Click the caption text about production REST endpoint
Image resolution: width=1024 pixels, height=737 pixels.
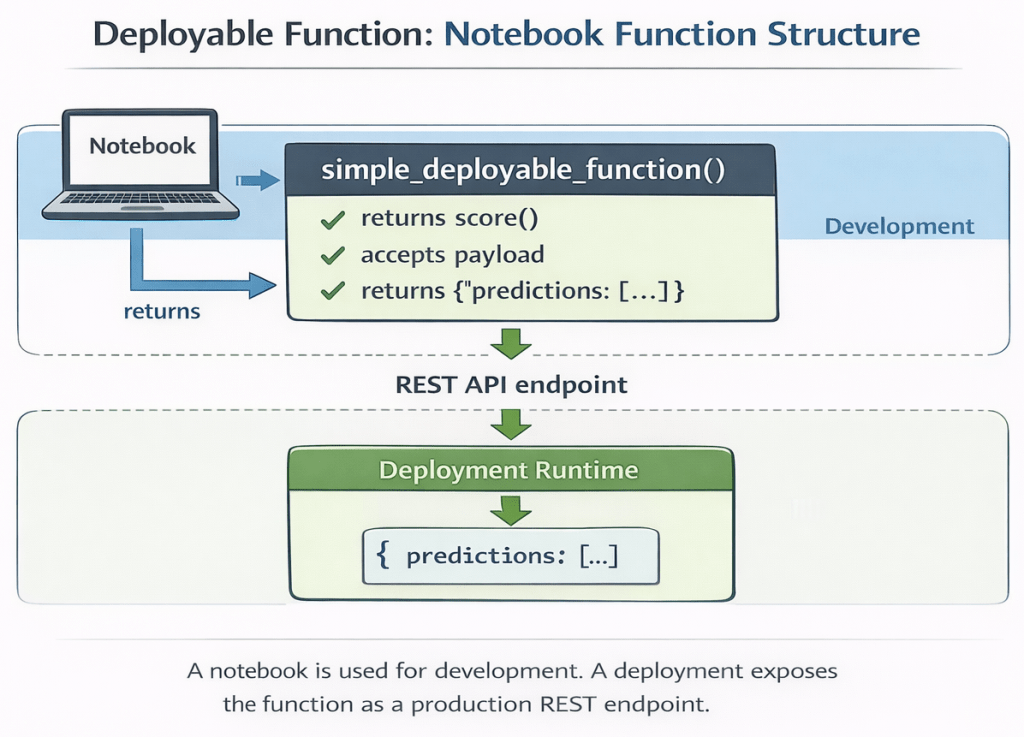tap(511, 687)
